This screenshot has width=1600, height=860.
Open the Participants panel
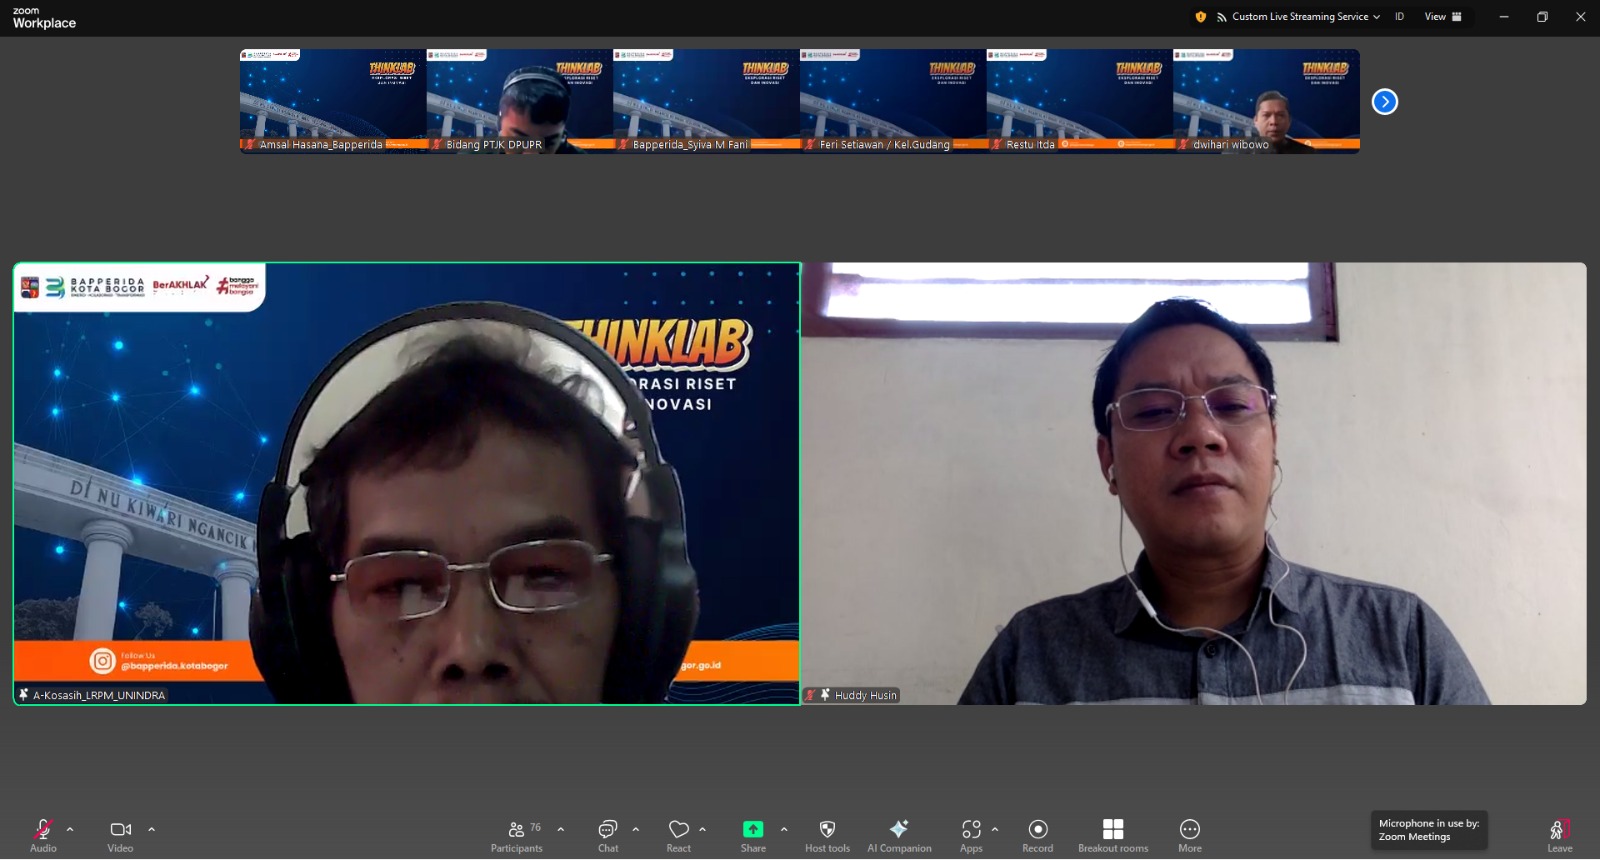(x=516, y=834)
